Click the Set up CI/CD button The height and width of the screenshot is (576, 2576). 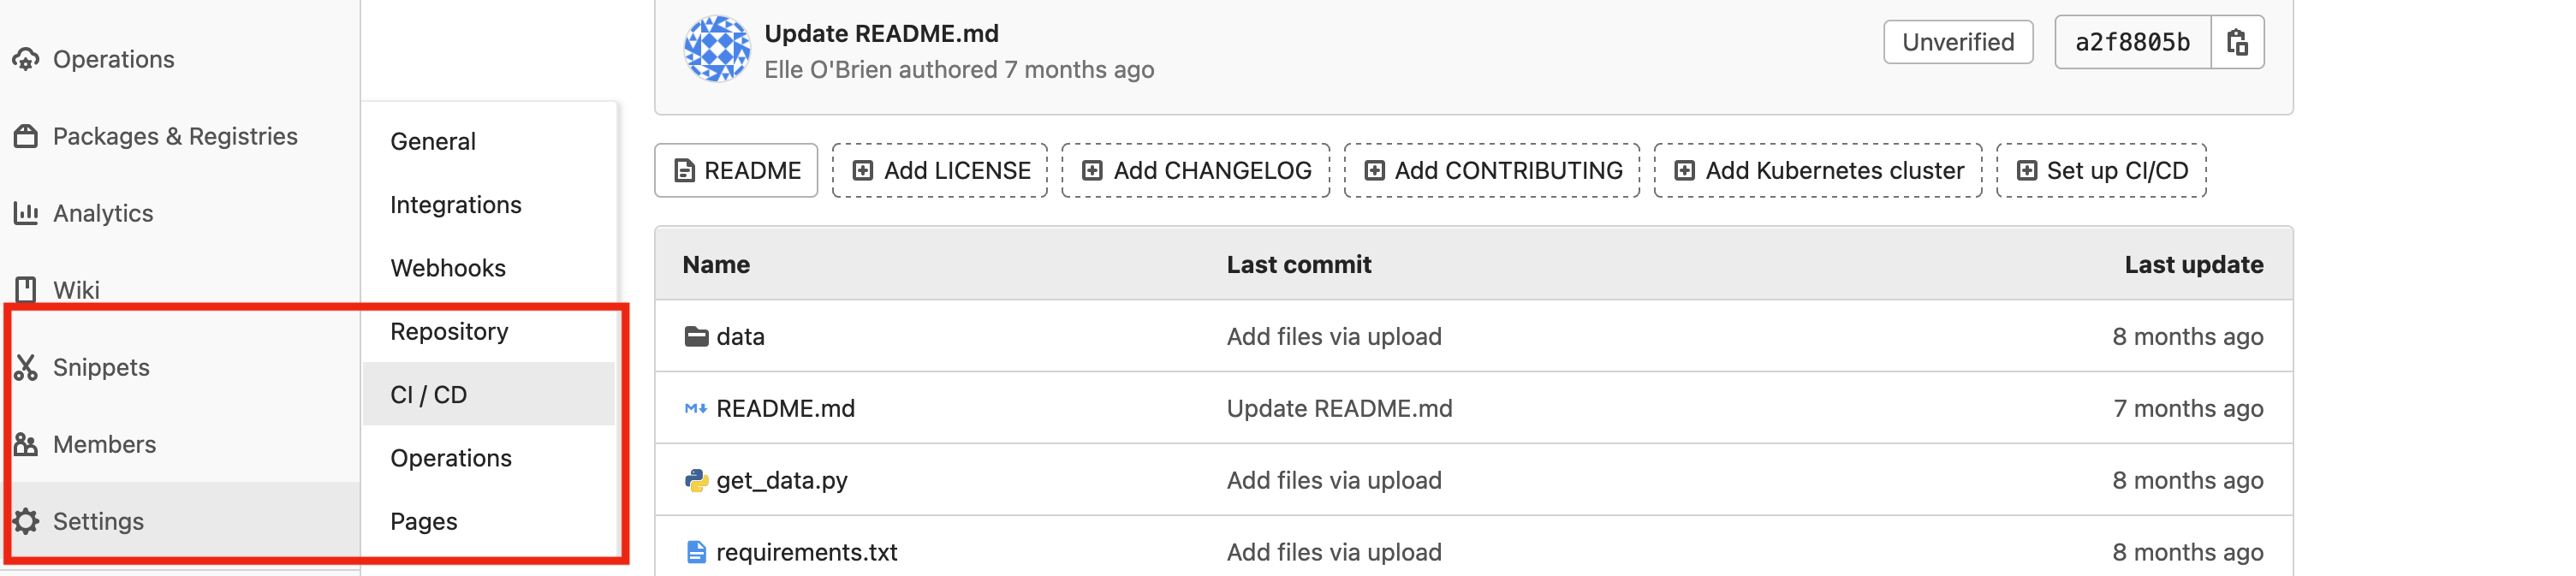click(x=2101, y=170)
